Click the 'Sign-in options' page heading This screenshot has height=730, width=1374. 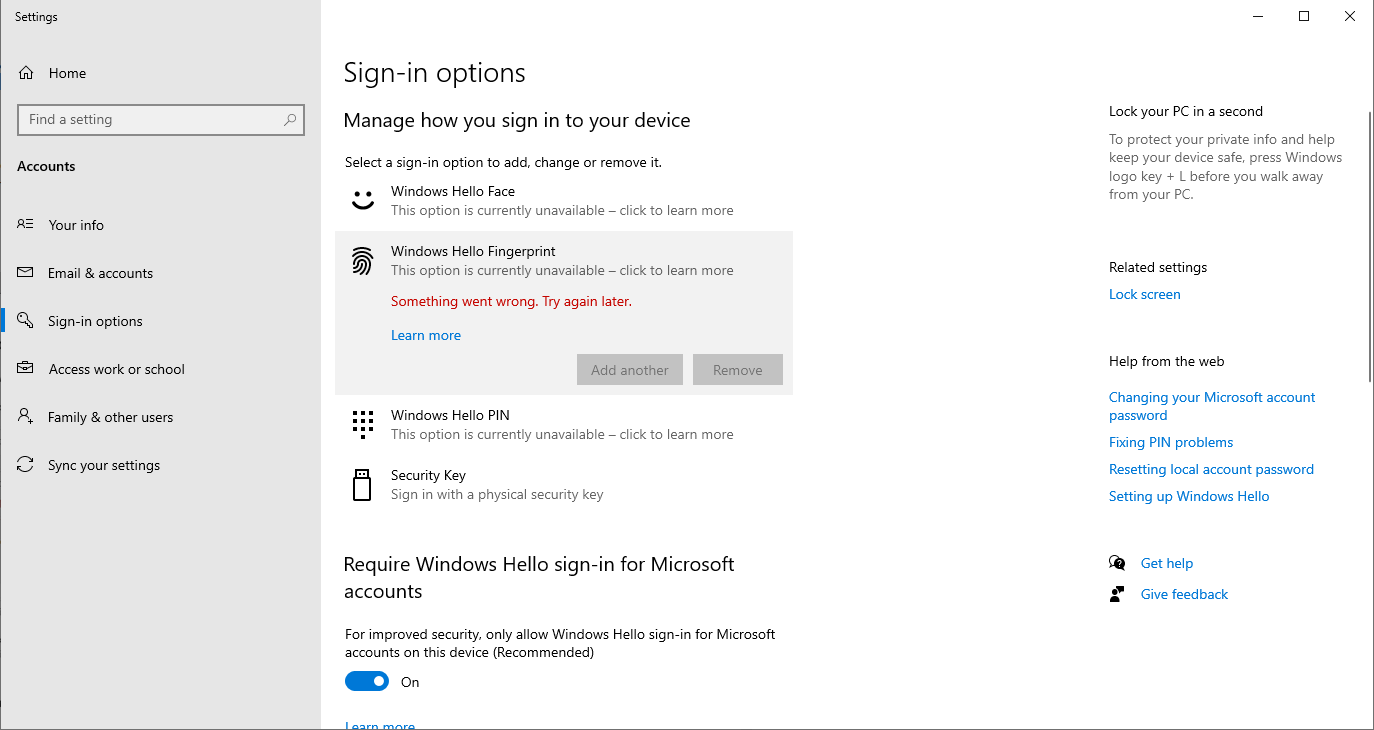click(x=434, y=73)
